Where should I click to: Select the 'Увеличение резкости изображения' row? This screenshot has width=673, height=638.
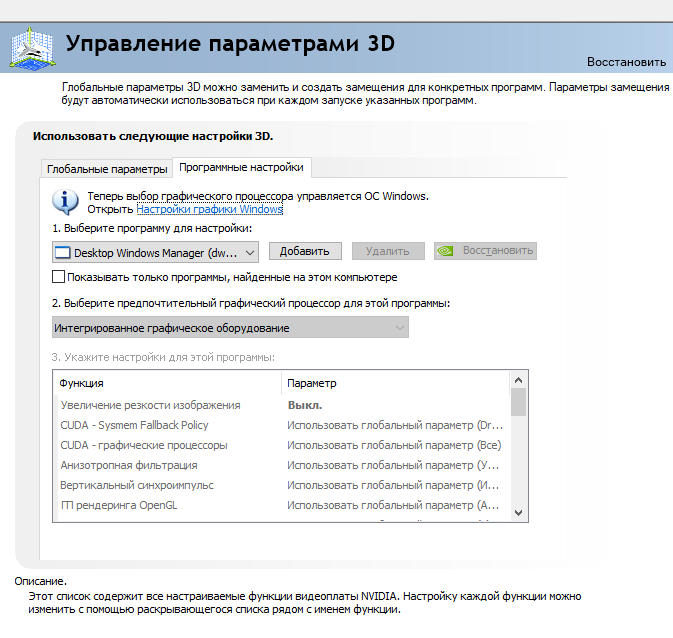tap(282, 405)
